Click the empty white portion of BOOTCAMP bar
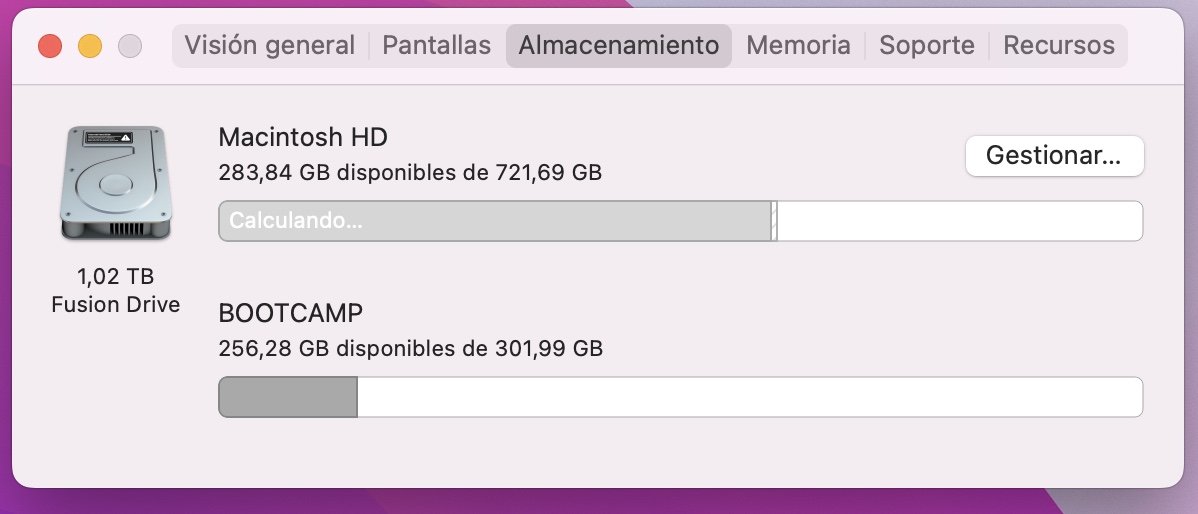 coord(749,397)
